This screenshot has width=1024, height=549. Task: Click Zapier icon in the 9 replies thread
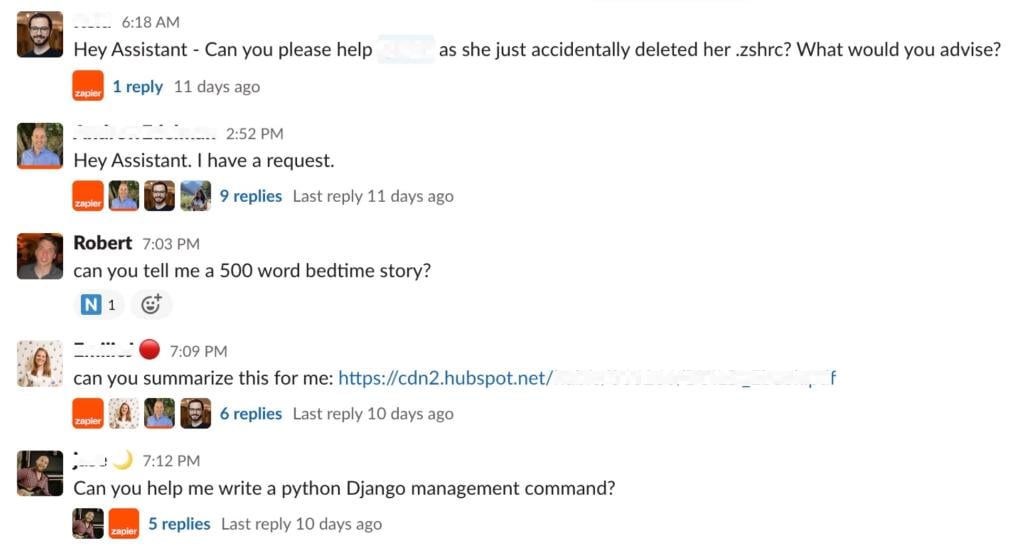[x=88, y=196]
